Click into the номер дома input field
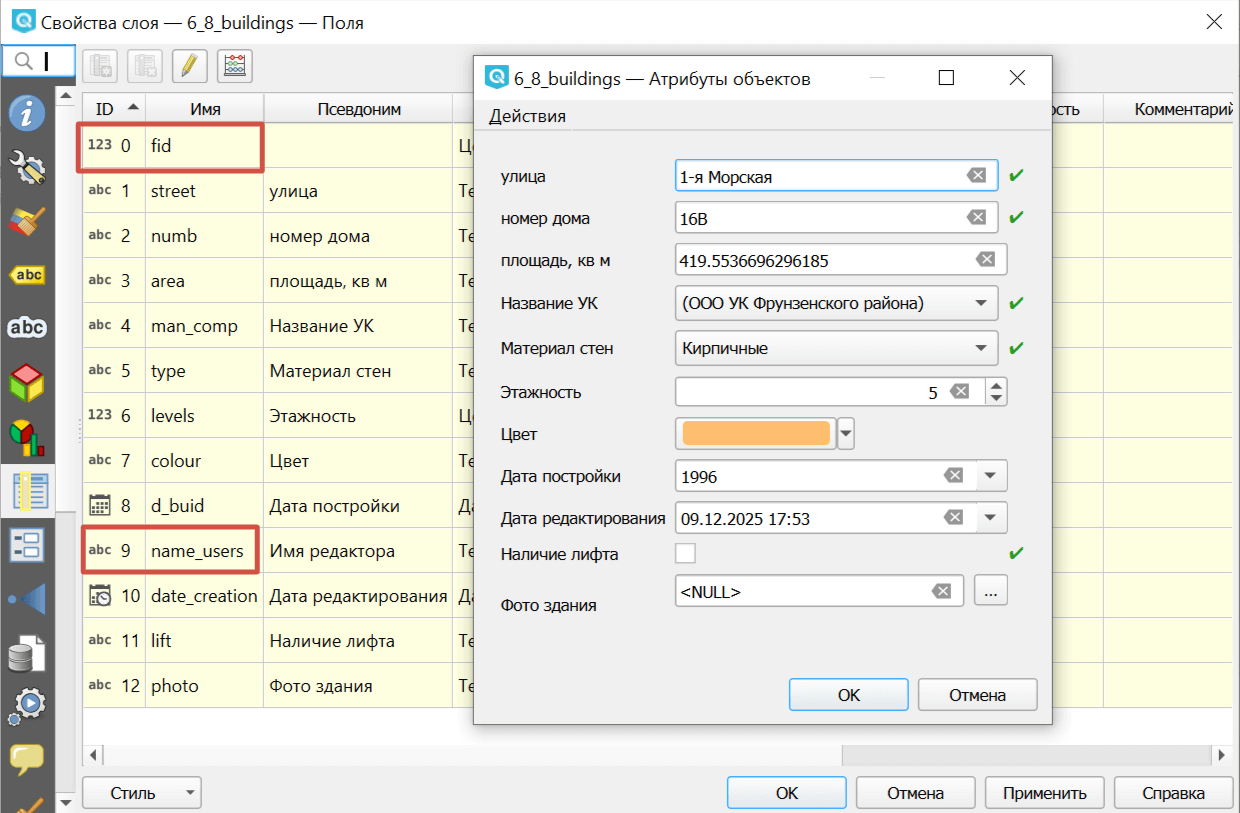This screenshot has height=813, width=1240. coord(815,218)
